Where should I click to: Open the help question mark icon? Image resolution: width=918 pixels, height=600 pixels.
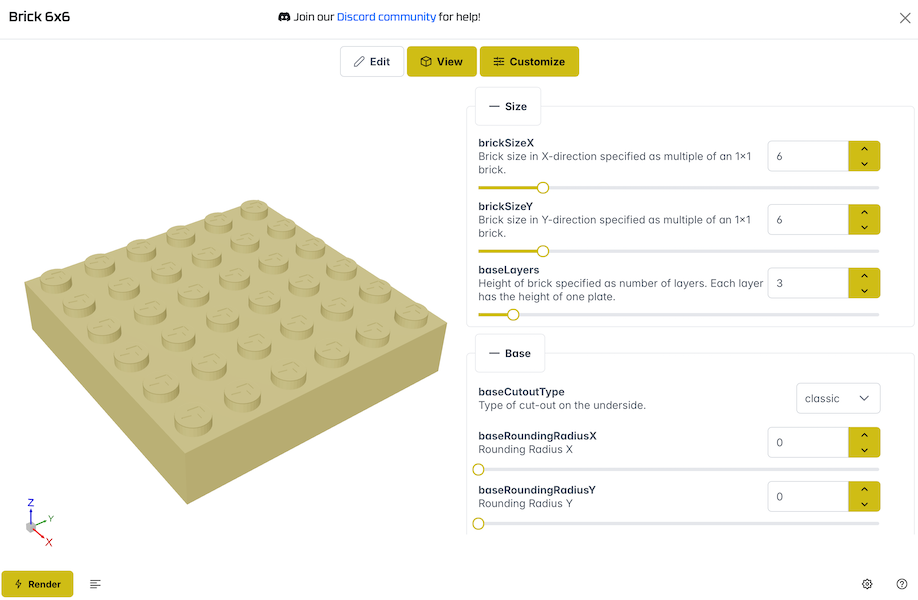coord(901,583)
